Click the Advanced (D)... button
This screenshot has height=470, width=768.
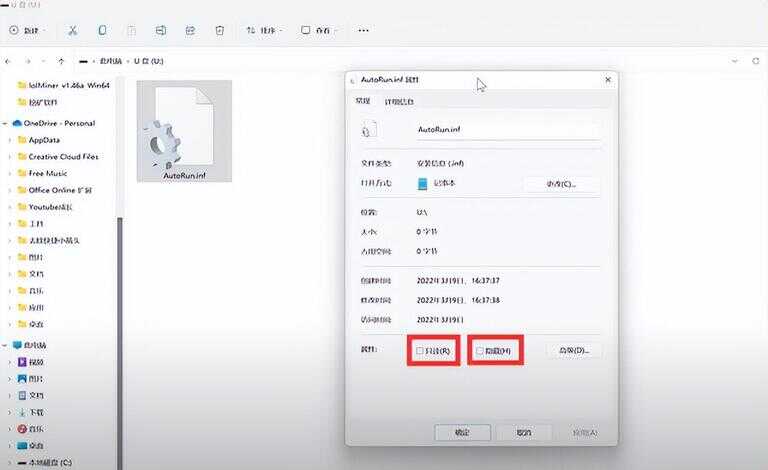(573, 350)
